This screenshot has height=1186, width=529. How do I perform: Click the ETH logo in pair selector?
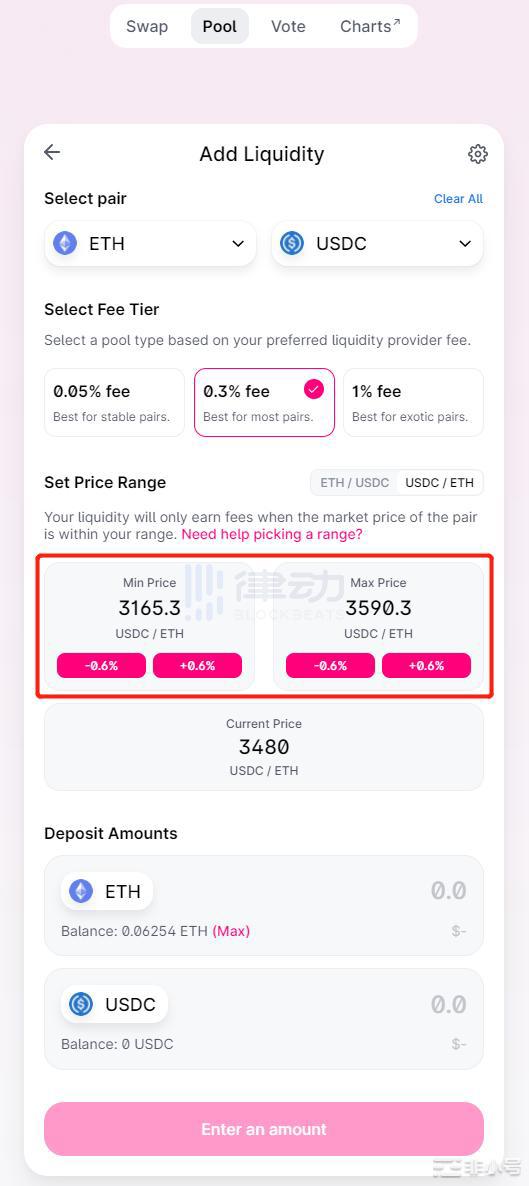click(65, 244)
